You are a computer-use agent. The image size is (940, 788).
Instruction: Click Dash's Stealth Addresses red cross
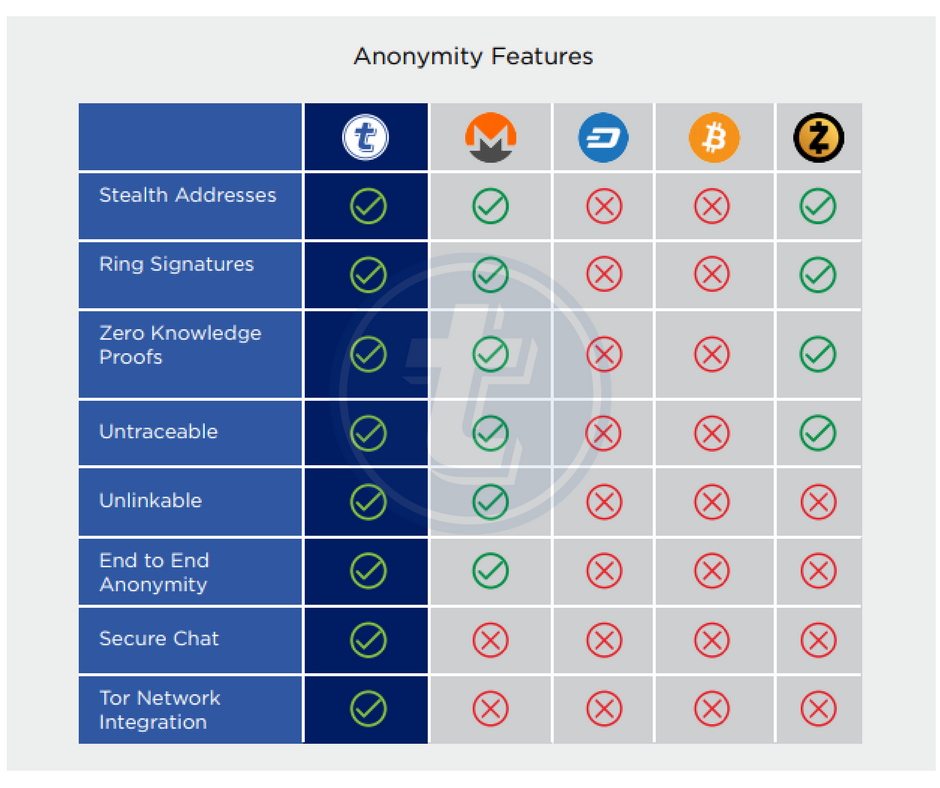[604, 206]
